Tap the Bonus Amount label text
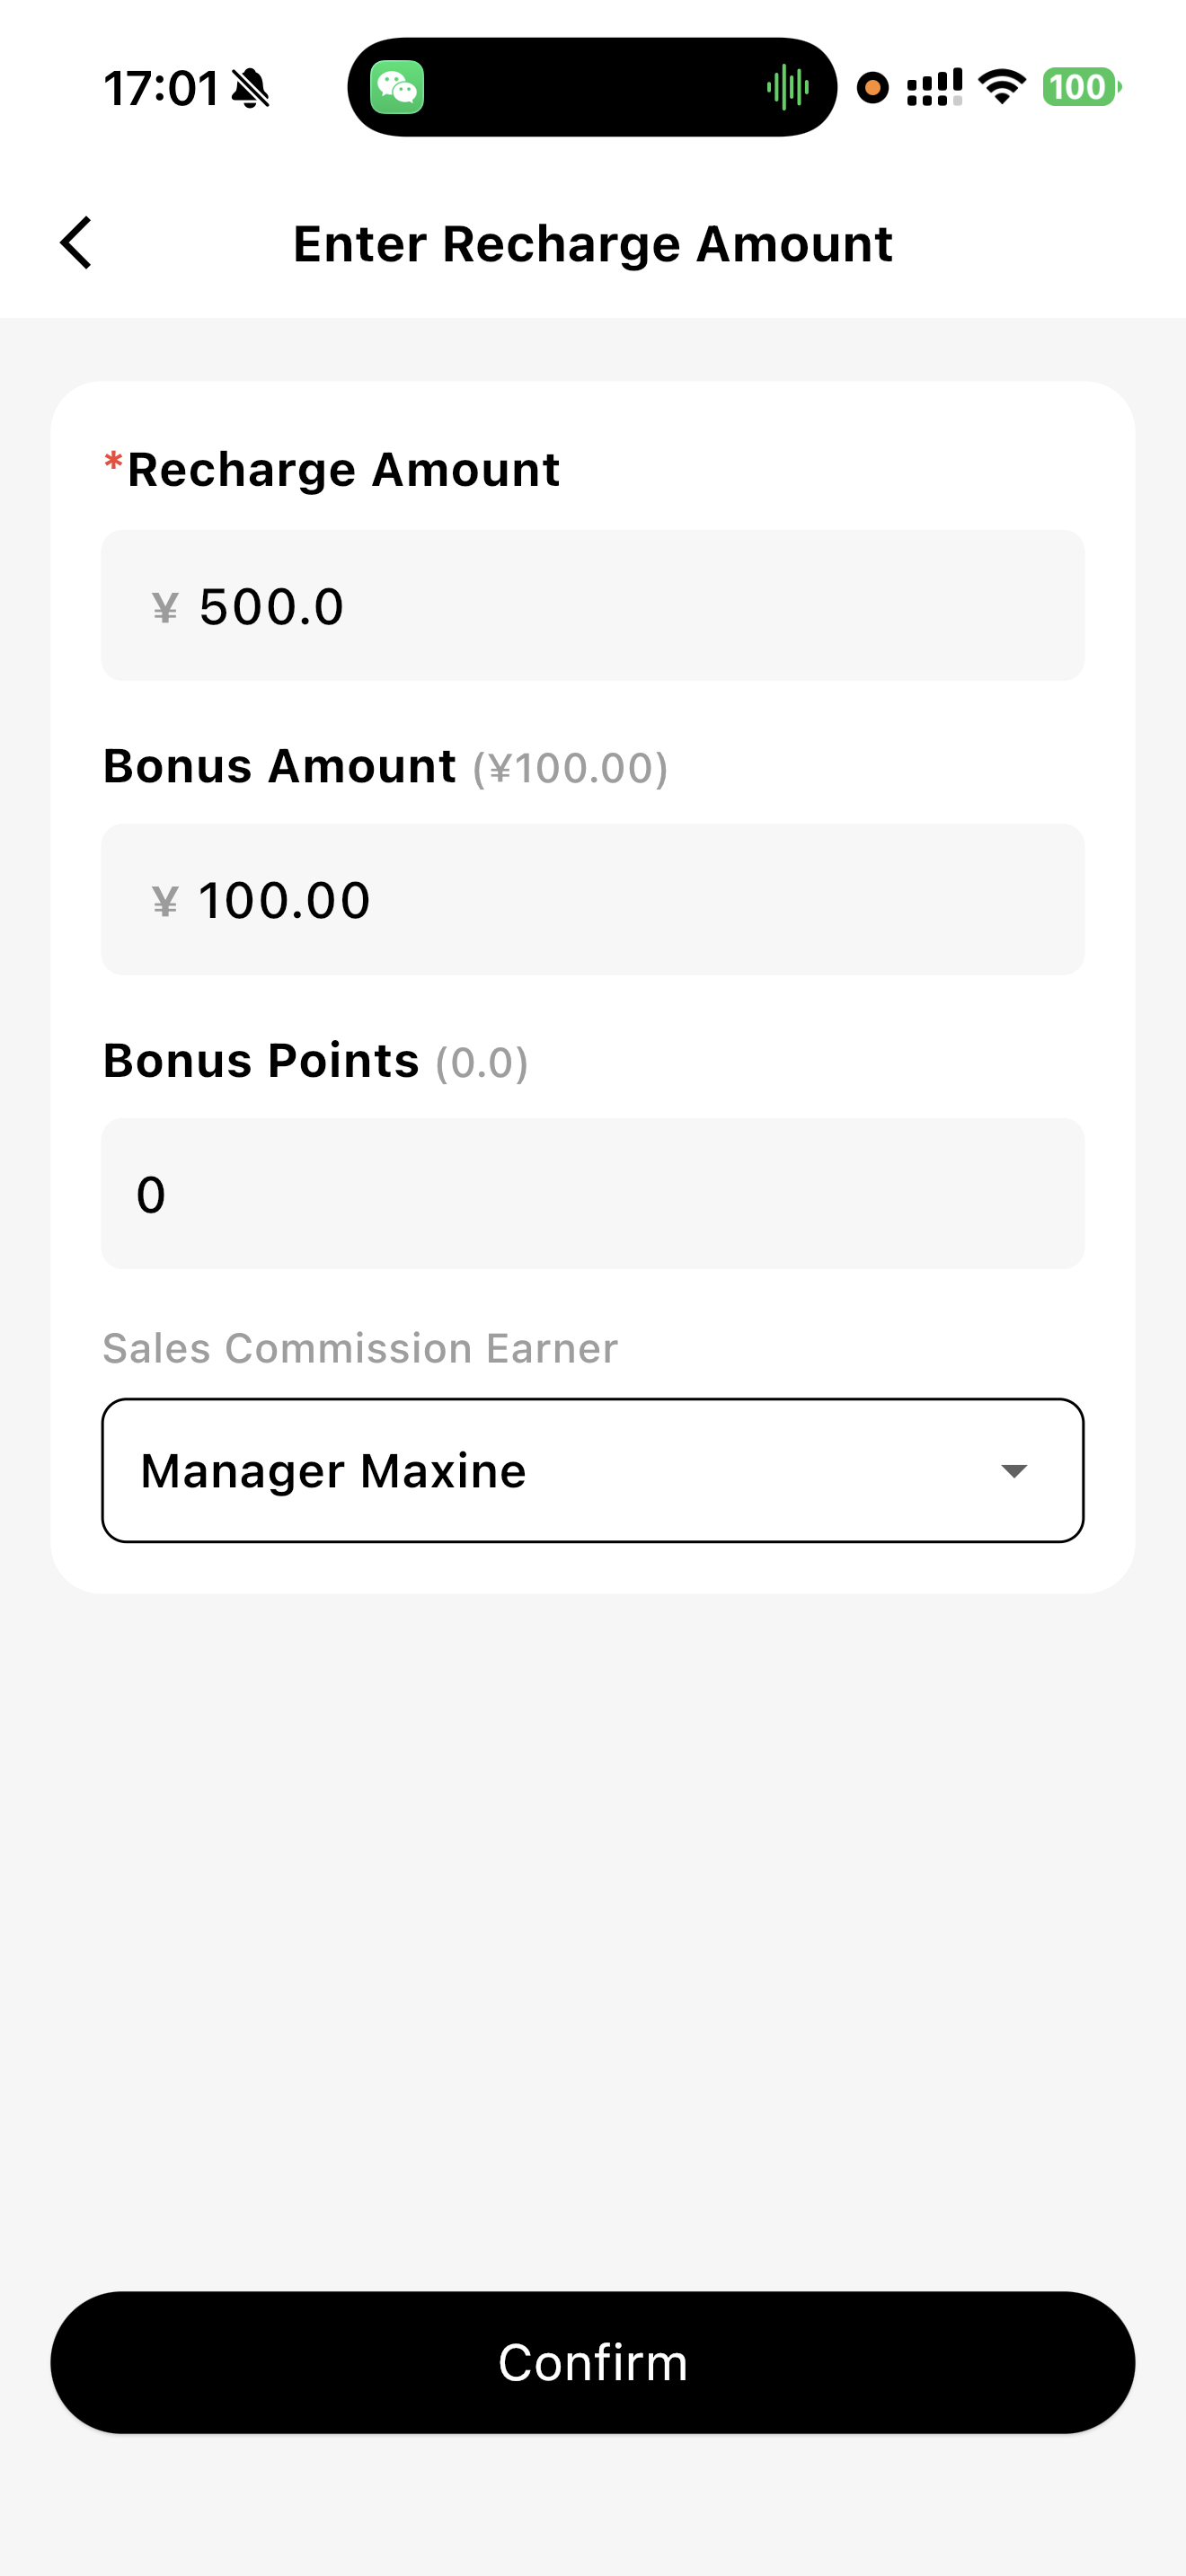 280,766
